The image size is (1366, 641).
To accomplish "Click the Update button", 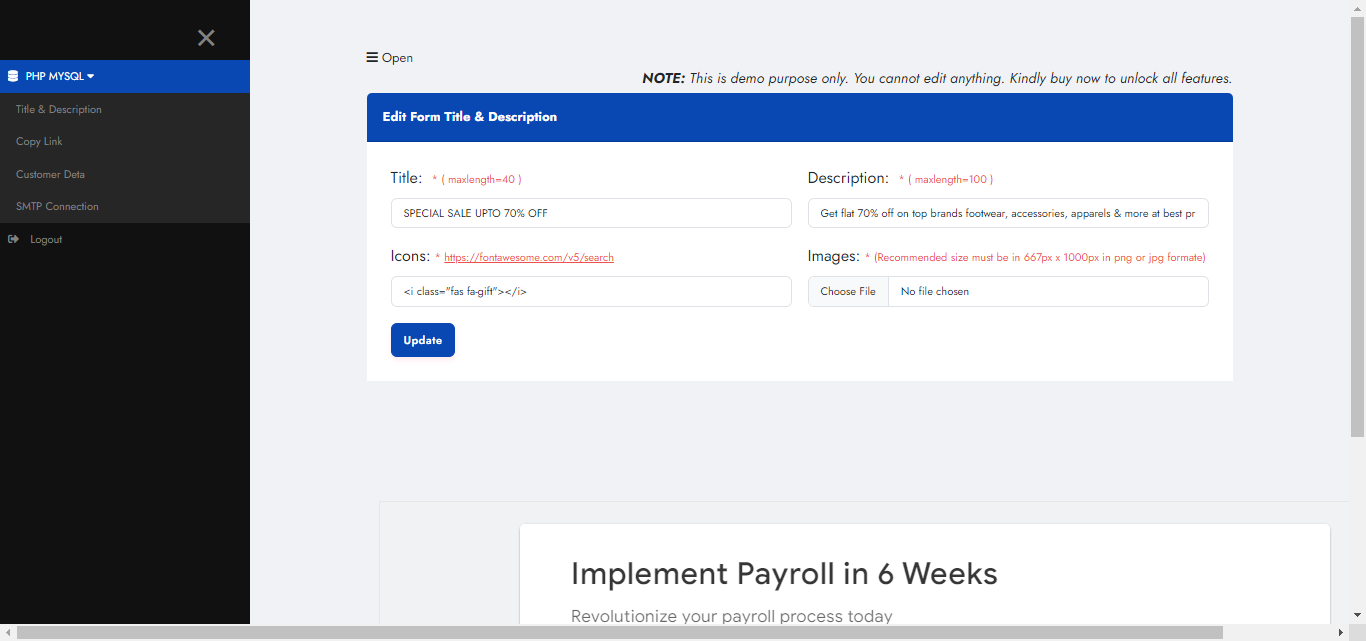I will pos(422,340).
